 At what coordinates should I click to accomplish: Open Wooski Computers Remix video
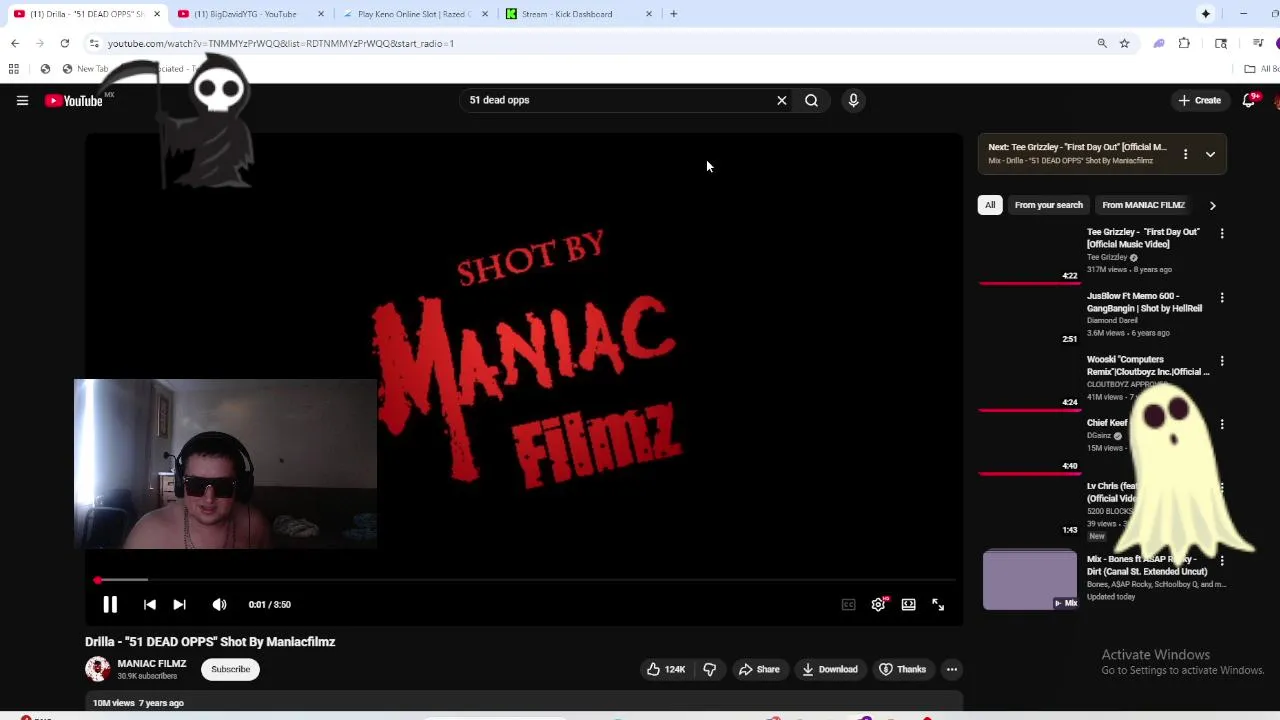(1148, 365)
